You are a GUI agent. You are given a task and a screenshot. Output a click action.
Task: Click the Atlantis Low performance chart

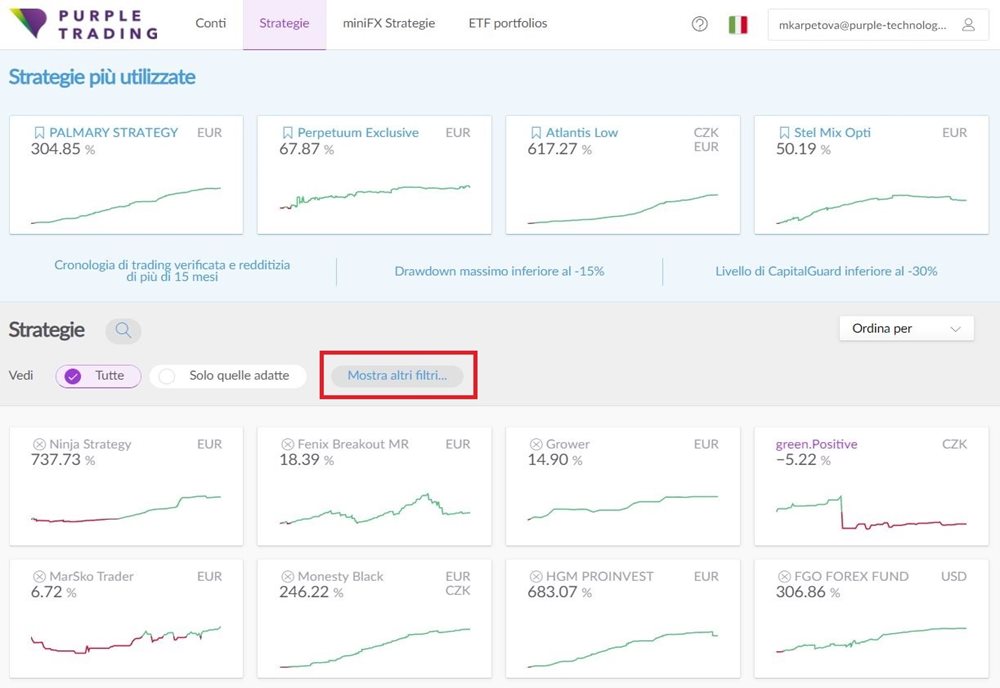point(622,209)
